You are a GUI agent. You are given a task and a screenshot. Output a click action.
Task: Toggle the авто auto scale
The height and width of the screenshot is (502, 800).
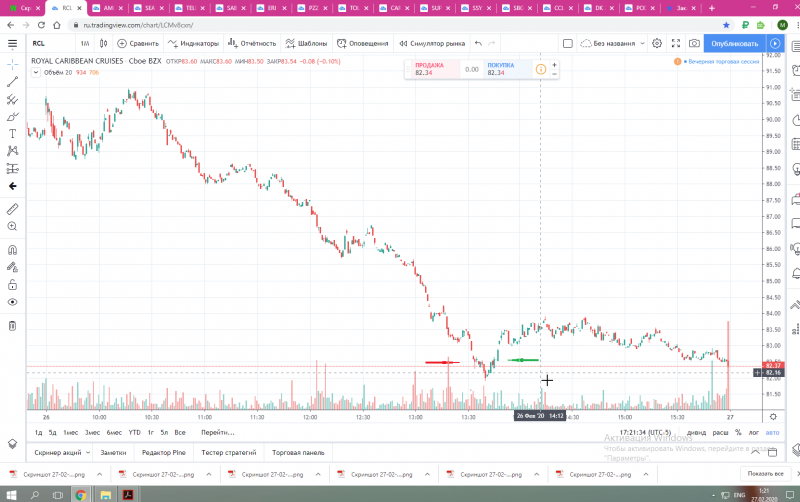pos(772,433)
